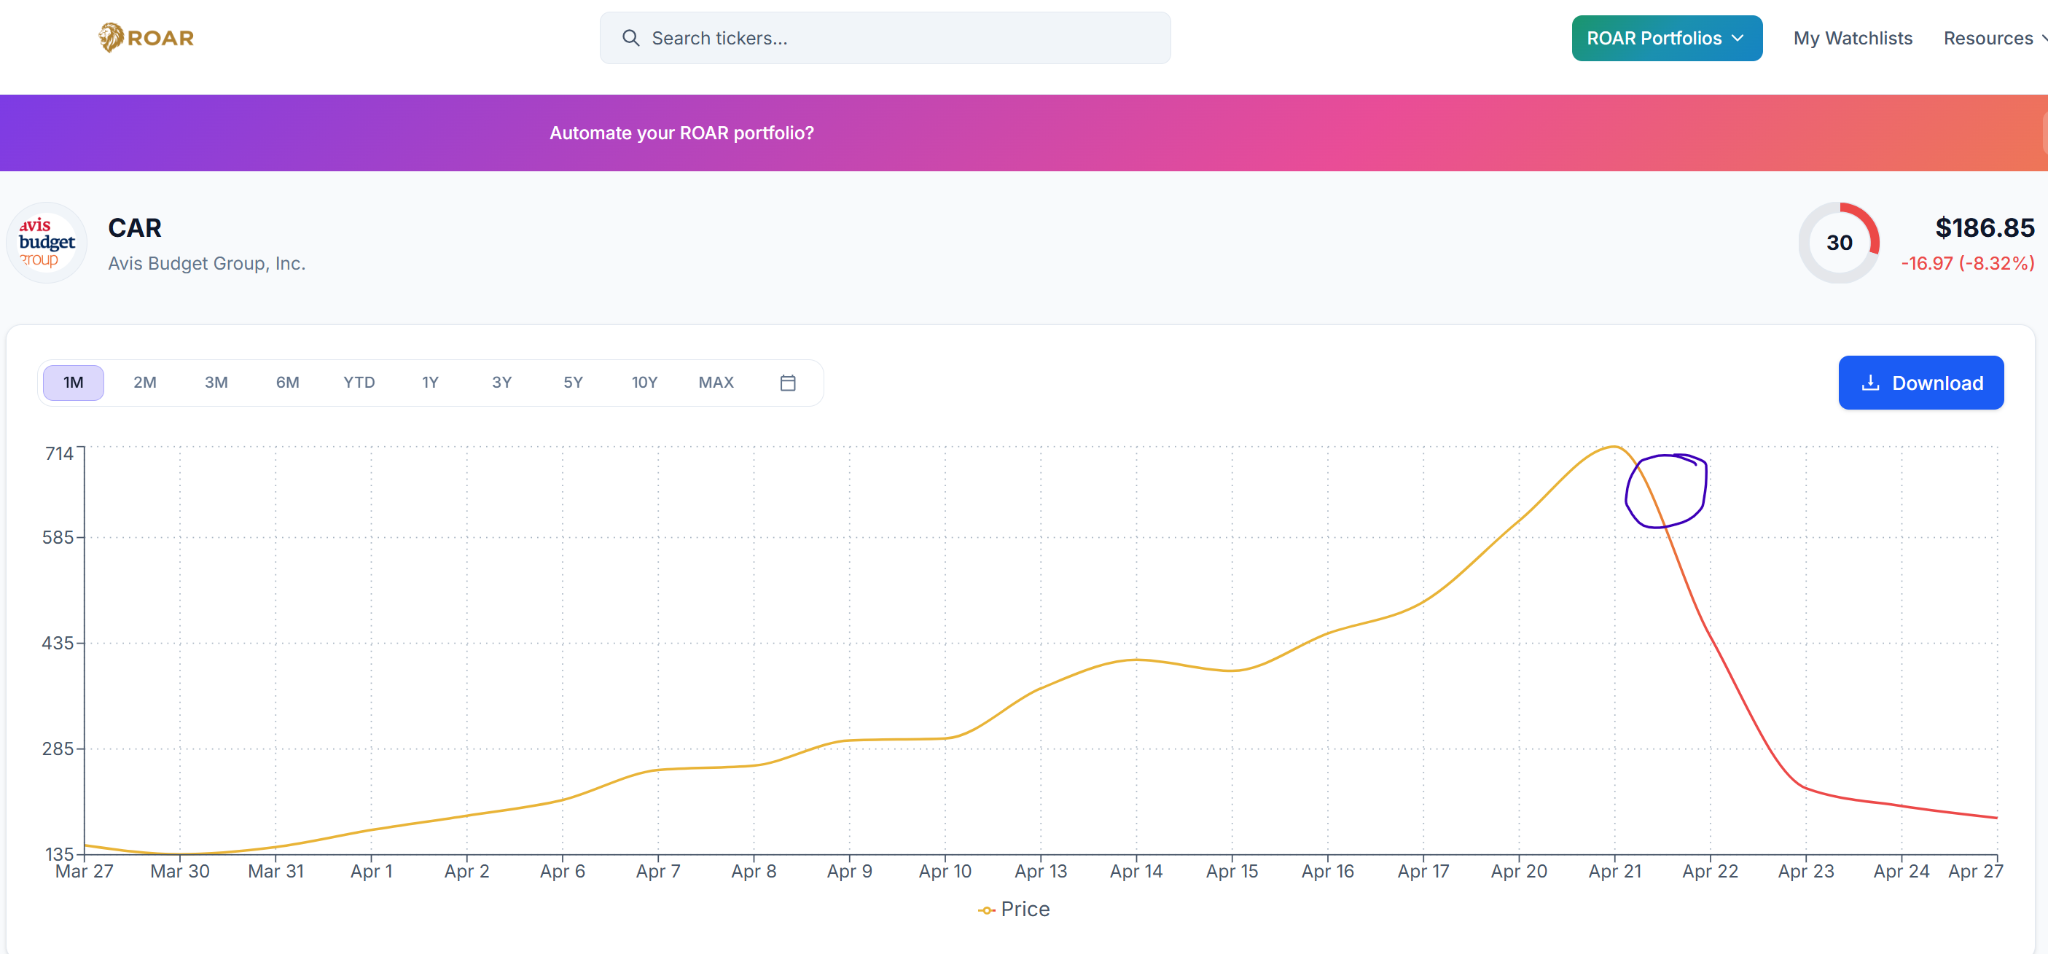This screenshot has height=954, width=2048.
Task: Select the 6M range tab
Action: (x=288, y=383)
